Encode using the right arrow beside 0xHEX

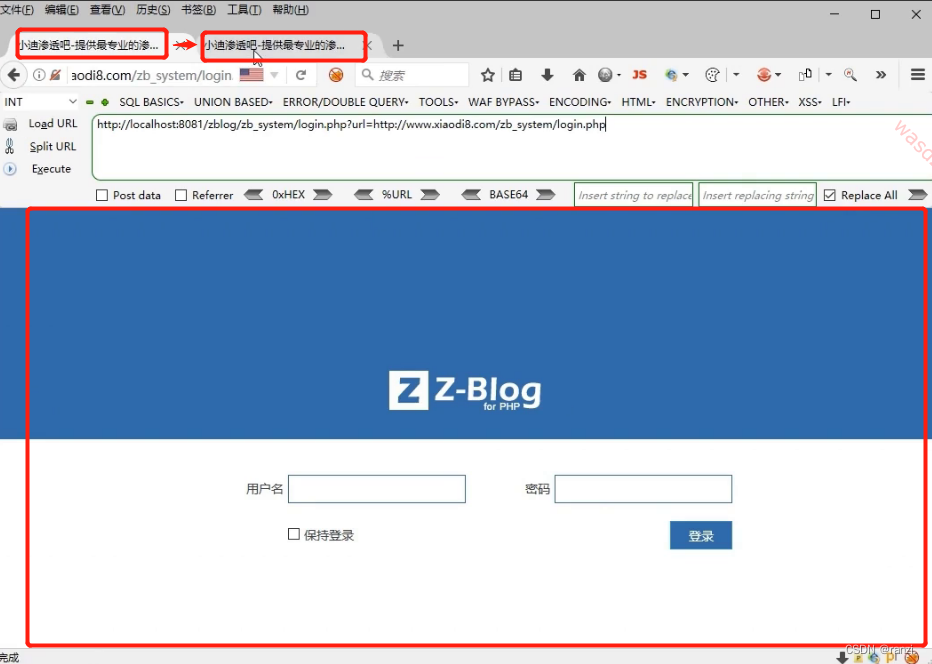(322, 195)
